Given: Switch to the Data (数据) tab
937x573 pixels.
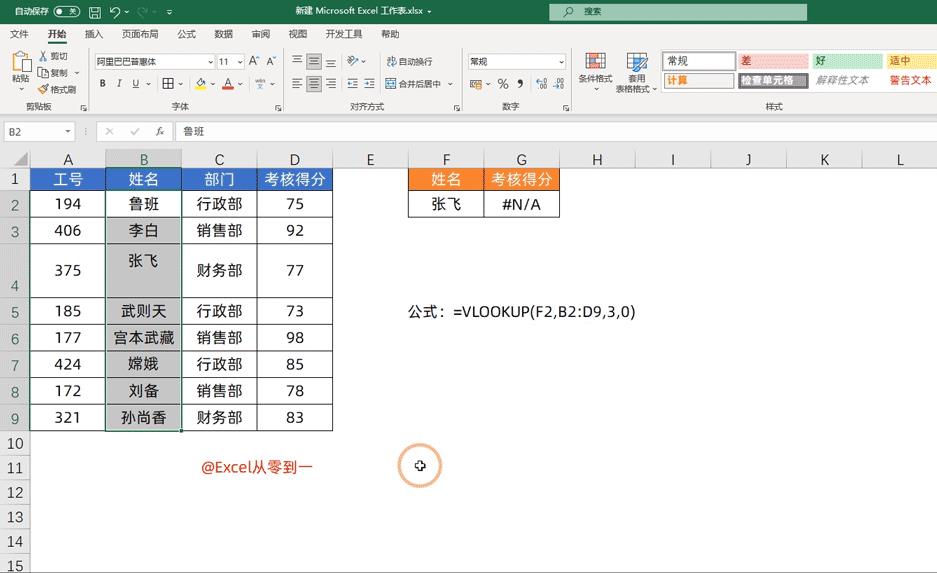Looking at the screenshot, I should click(x=223, y=34).
